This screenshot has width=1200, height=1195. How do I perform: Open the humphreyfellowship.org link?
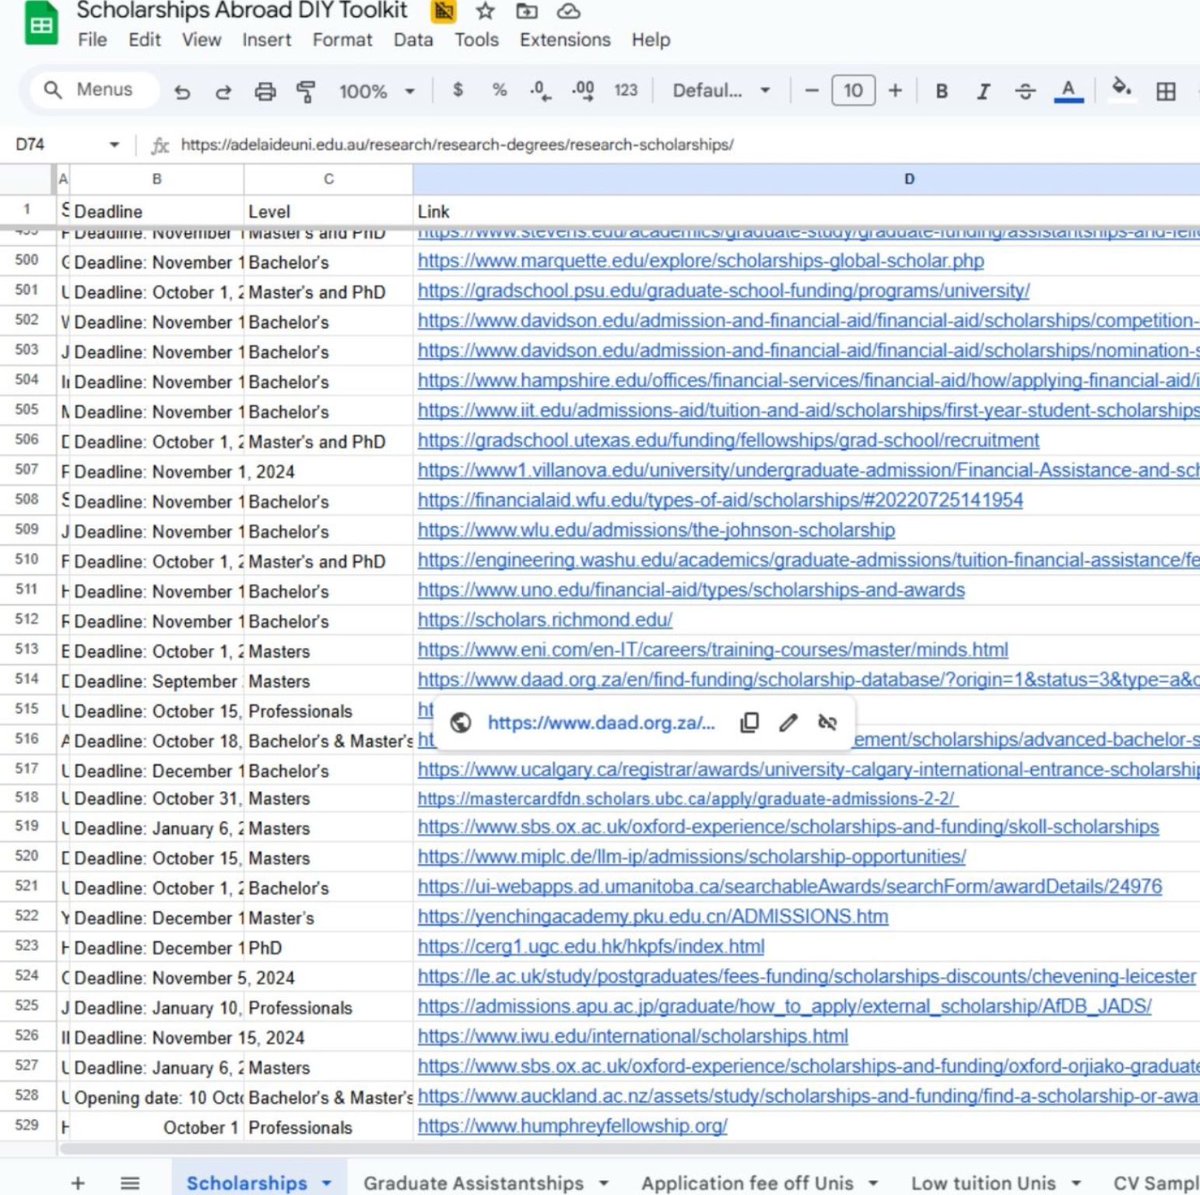(x=572, y=1126)
